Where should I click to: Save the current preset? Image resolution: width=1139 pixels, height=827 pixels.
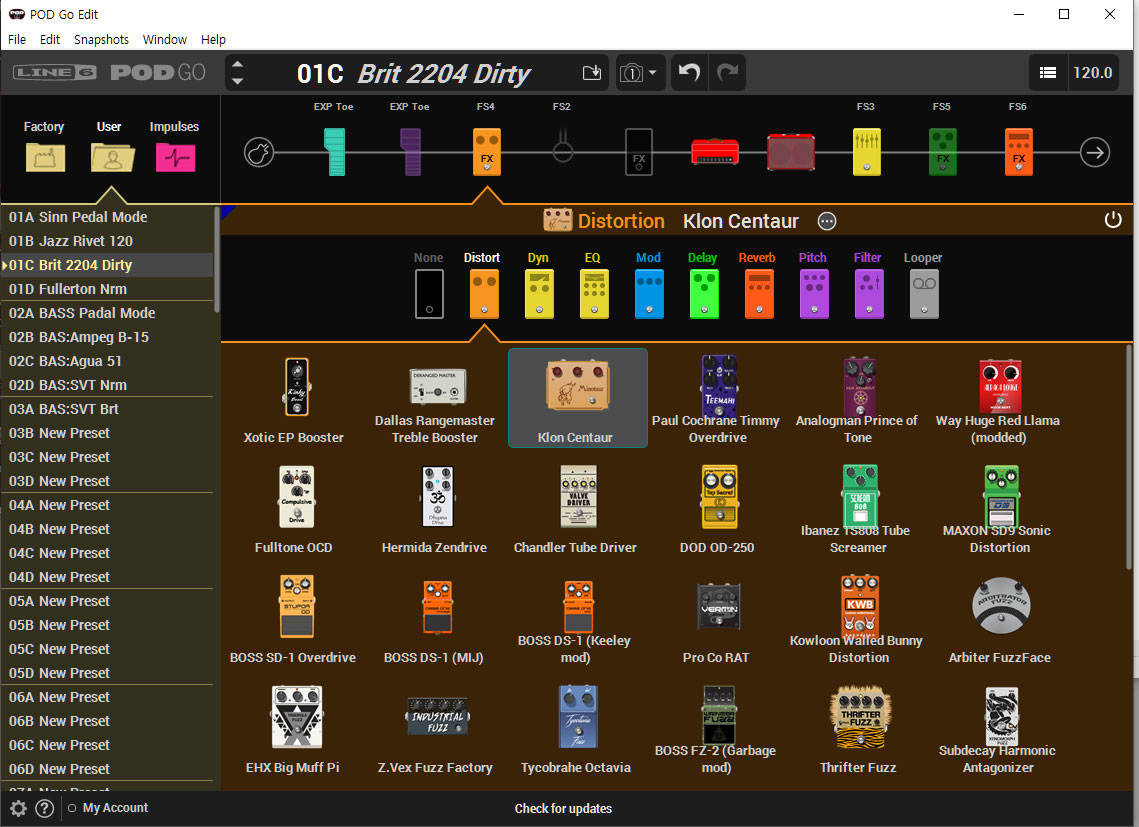pos(592,73)
